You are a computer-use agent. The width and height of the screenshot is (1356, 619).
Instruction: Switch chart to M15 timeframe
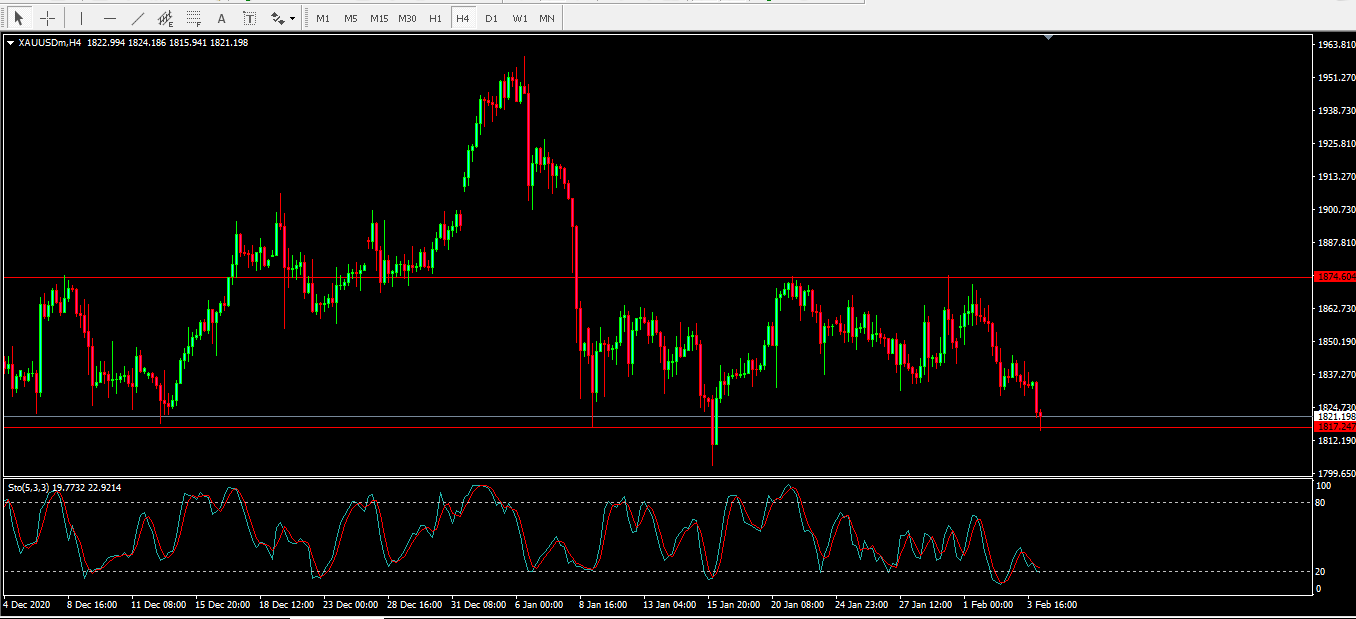point(379,18)
